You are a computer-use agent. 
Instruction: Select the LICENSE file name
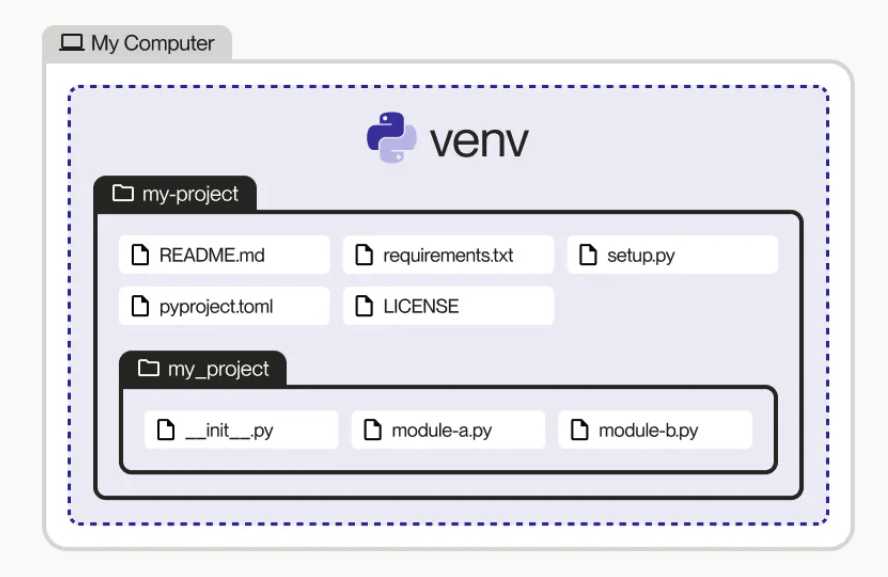pos(421,306)
